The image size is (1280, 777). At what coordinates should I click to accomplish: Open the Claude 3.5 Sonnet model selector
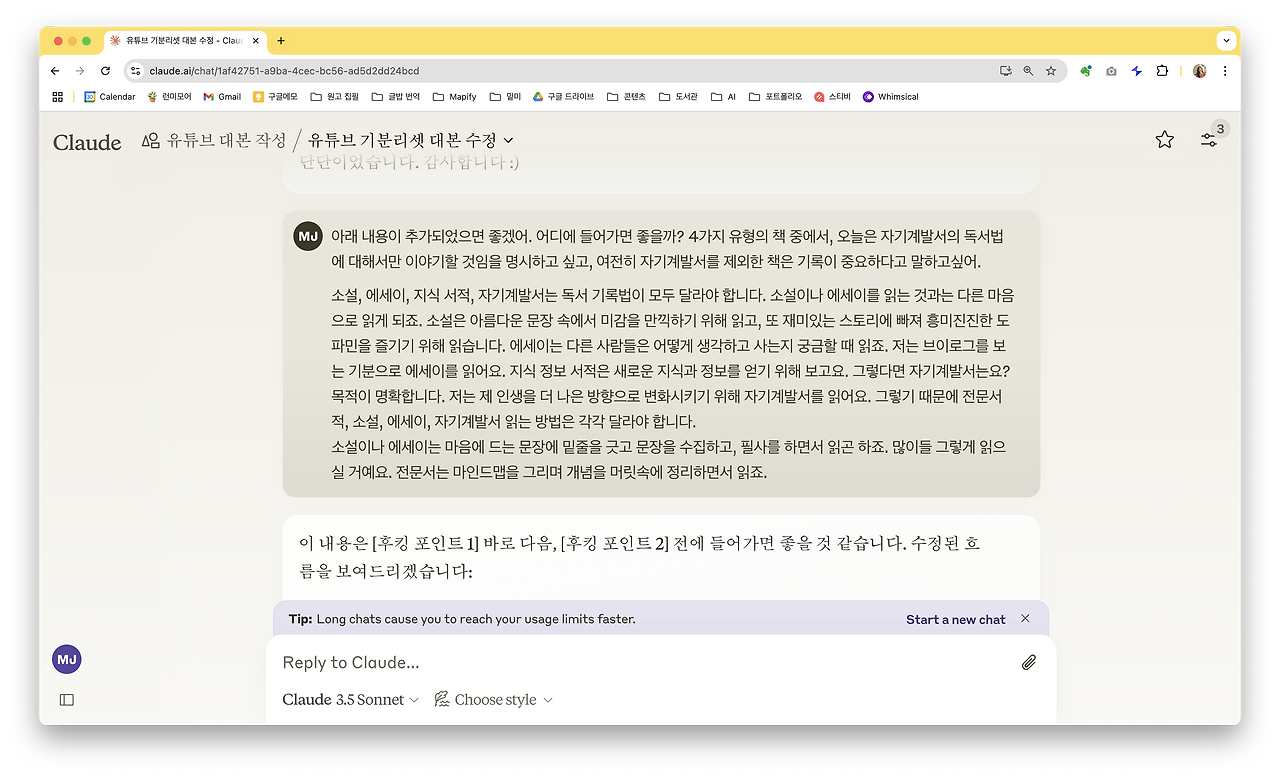coord(349,699)
